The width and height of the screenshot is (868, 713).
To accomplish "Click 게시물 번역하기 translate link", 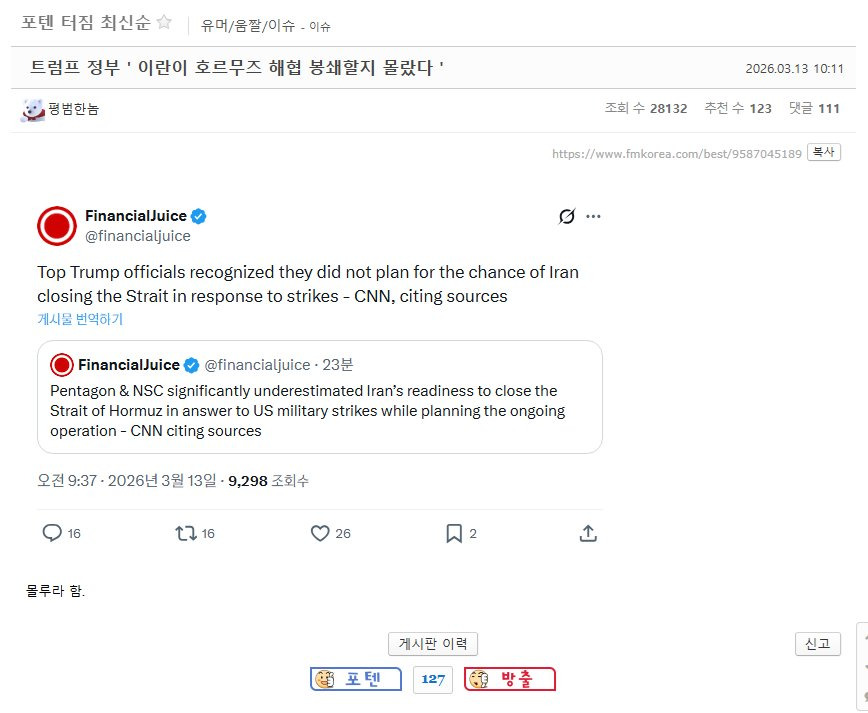I will pos(80,319).
